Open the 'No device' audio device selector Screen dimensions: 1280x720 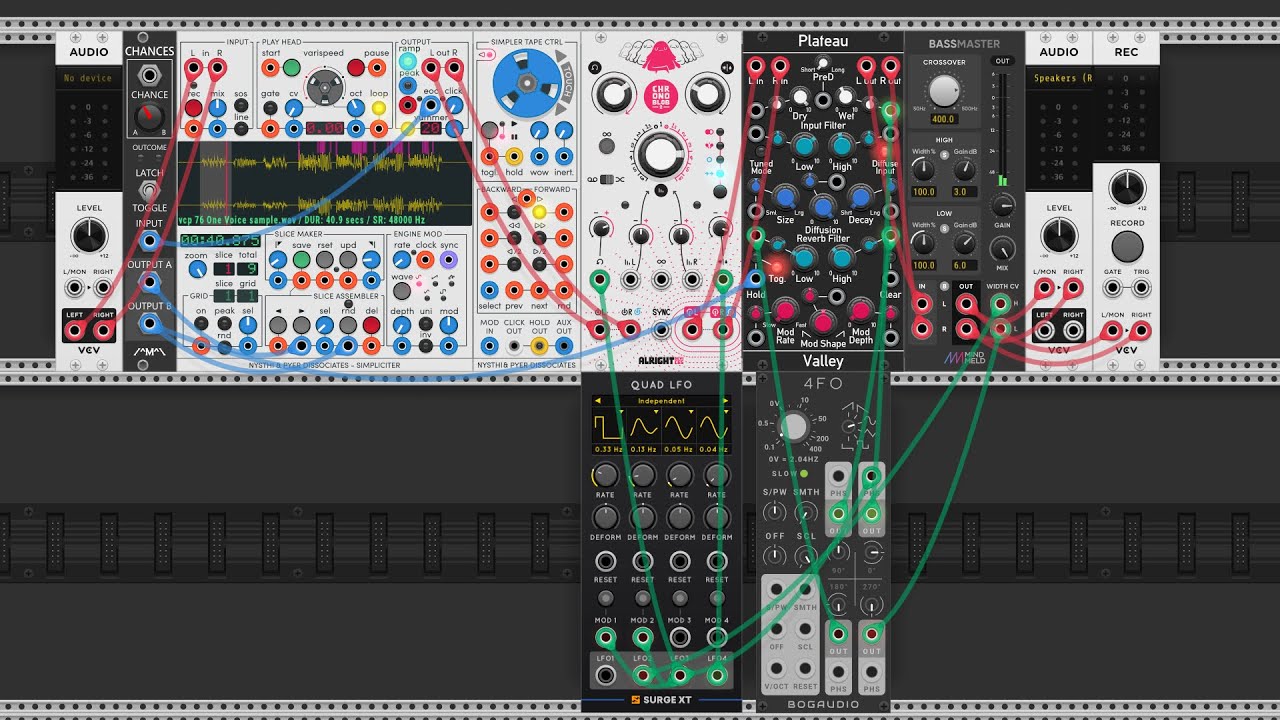coord(88,78)
